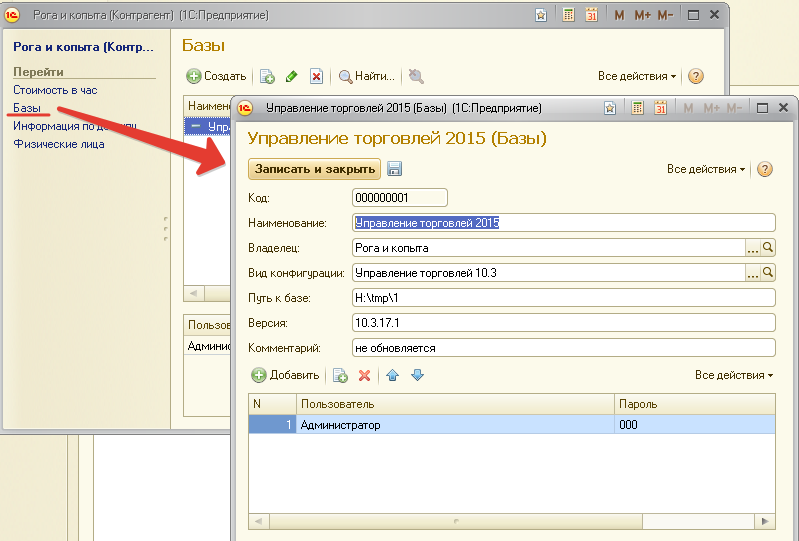Open selection list for Вид конфигурации field

click(753, 272)
